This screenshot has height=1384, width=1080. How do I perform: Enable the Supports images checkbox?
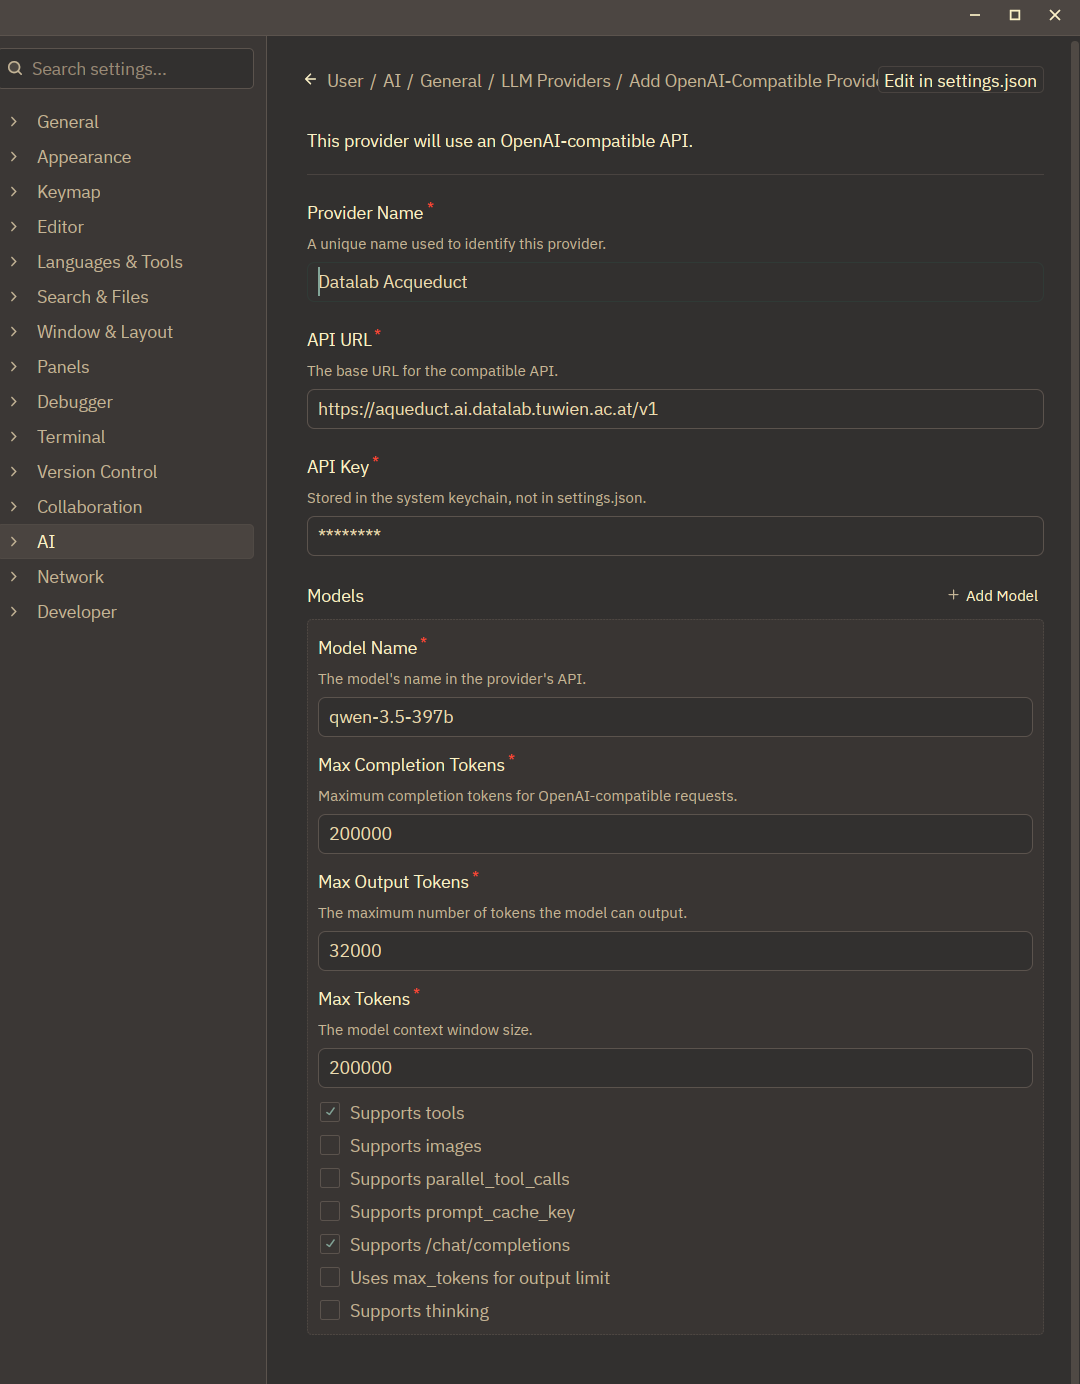tap(330, 1145)
